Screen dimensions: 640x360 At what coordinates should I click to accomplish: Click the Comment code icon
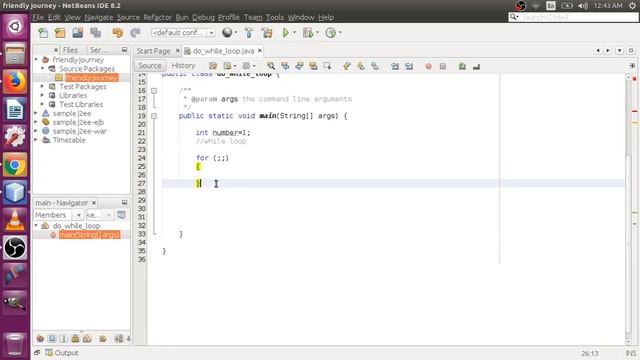pyautogui.click(x=462, y=66)
